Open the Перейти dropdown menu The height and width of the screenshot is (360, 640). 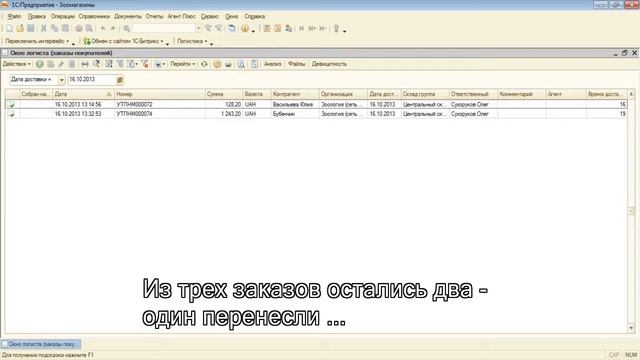tap(182, 64)
